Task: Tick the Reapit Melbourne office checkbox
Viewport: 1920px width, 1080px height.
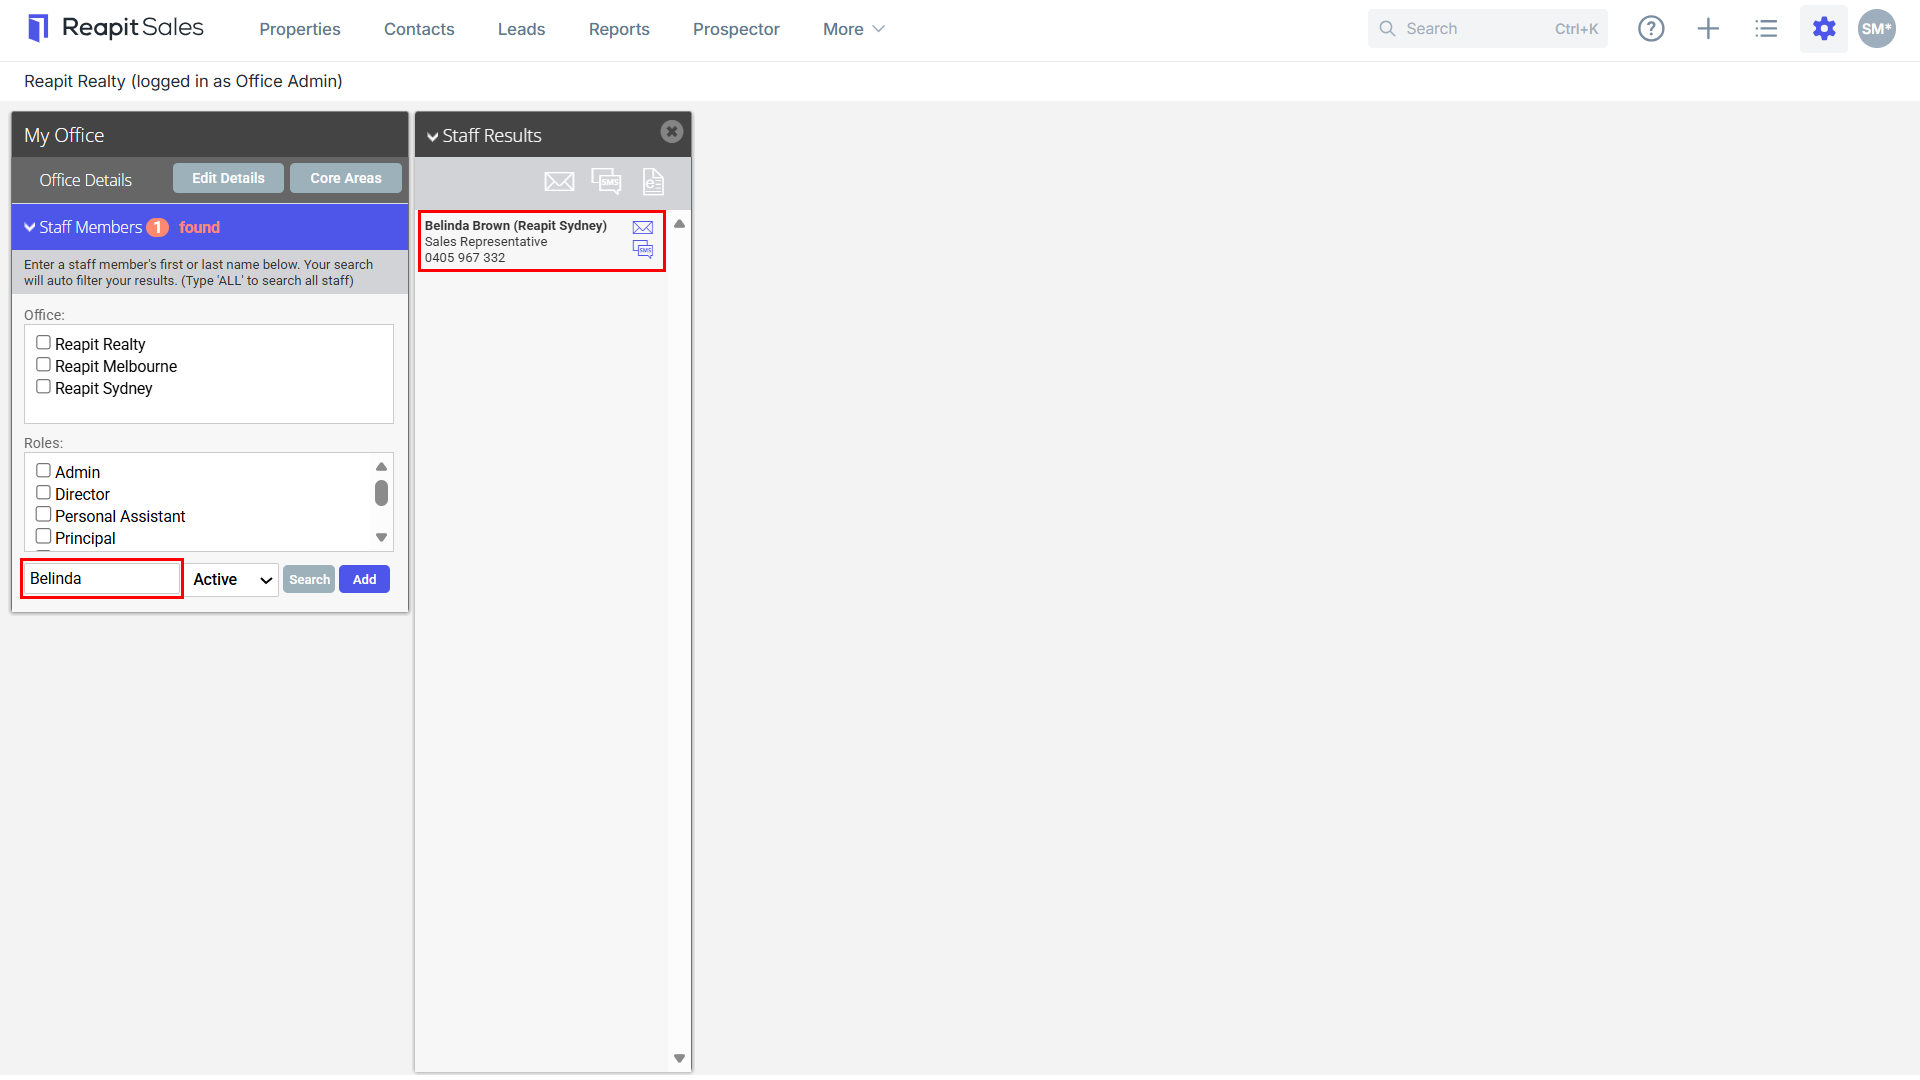Action: tap(43, 365)
